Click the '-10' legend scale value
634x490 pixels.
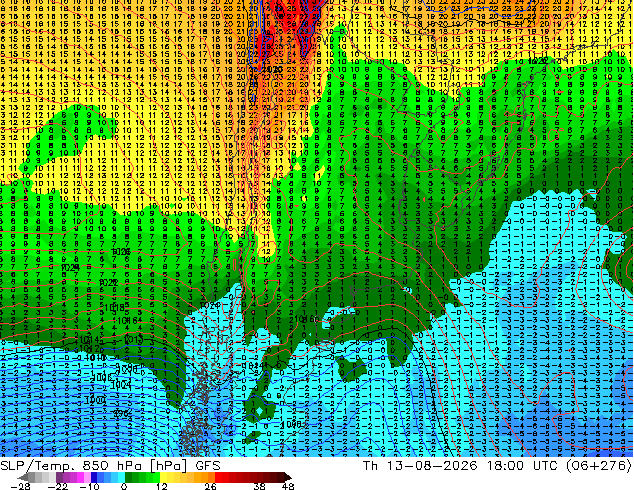(x=89, y=486)
